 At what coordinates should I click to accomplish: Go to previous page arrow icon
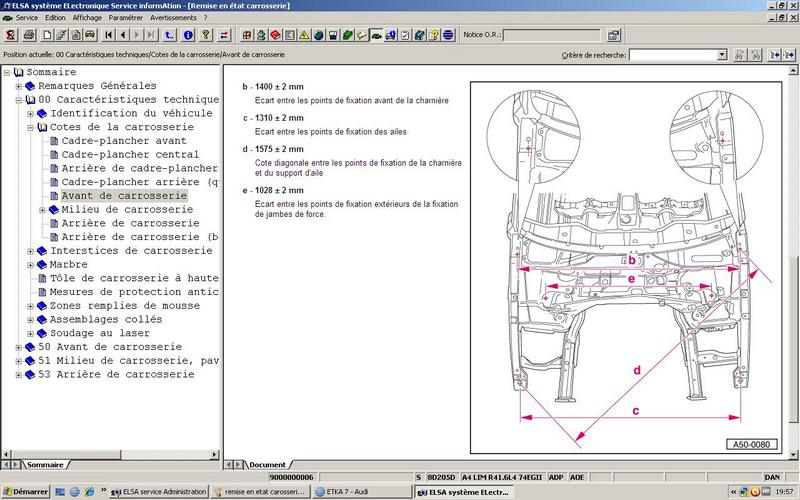pos(122,35)
